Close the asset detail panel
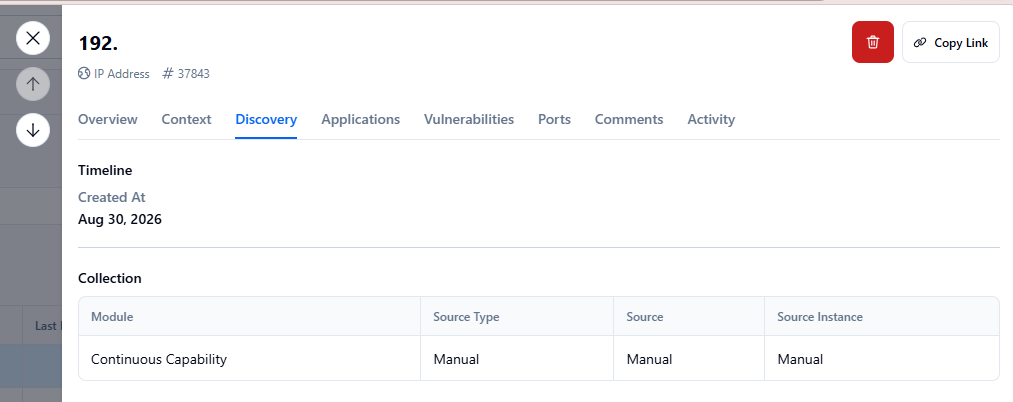The width and height of the screenshot is (1013, 402). [x=33, y=37]
